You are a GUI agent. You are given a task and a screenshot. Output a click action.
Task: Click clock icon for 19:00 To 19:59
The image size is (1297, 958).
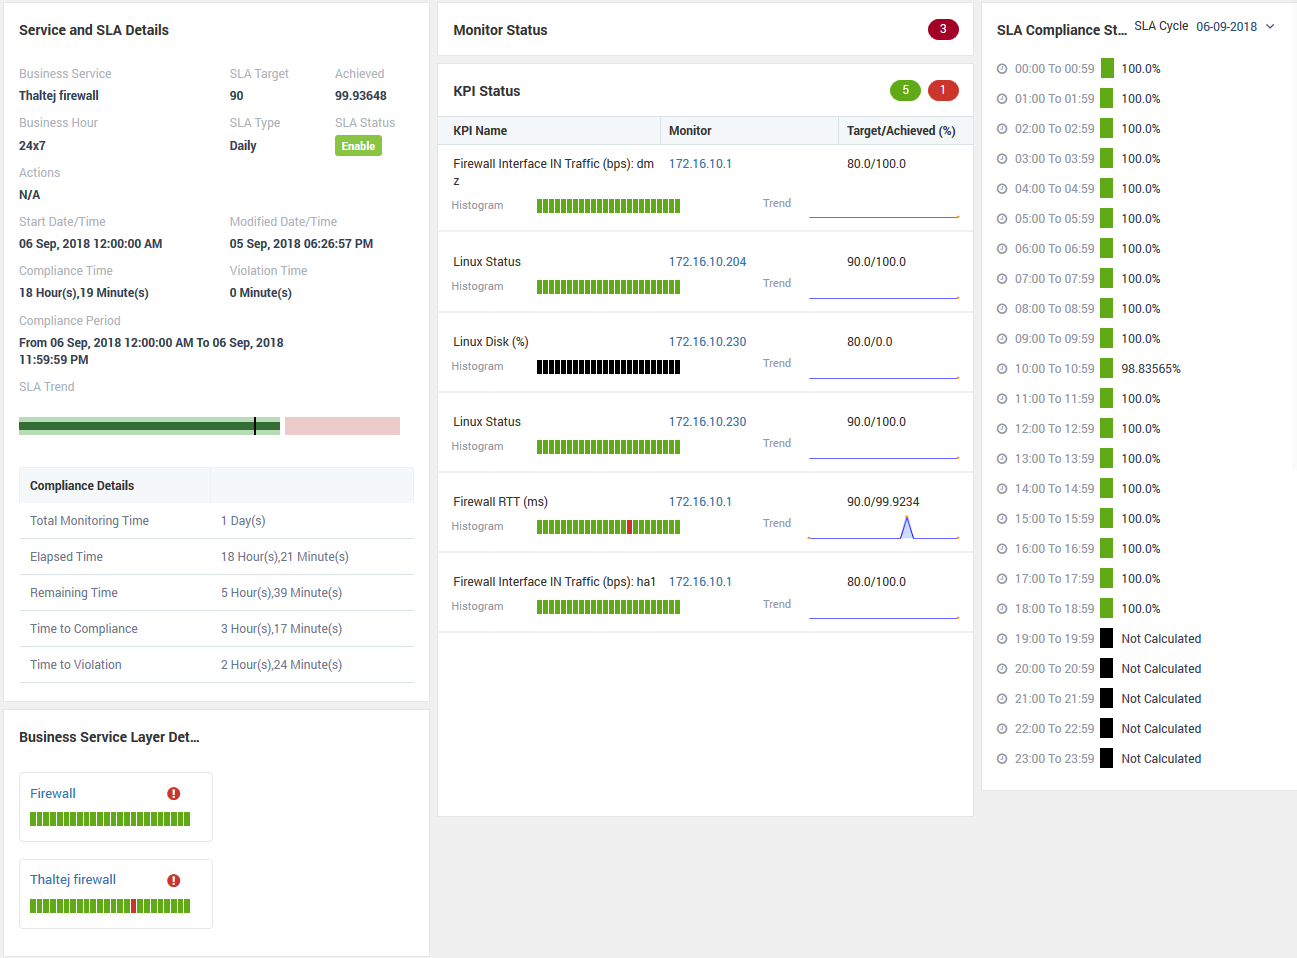coord(1002,639)
